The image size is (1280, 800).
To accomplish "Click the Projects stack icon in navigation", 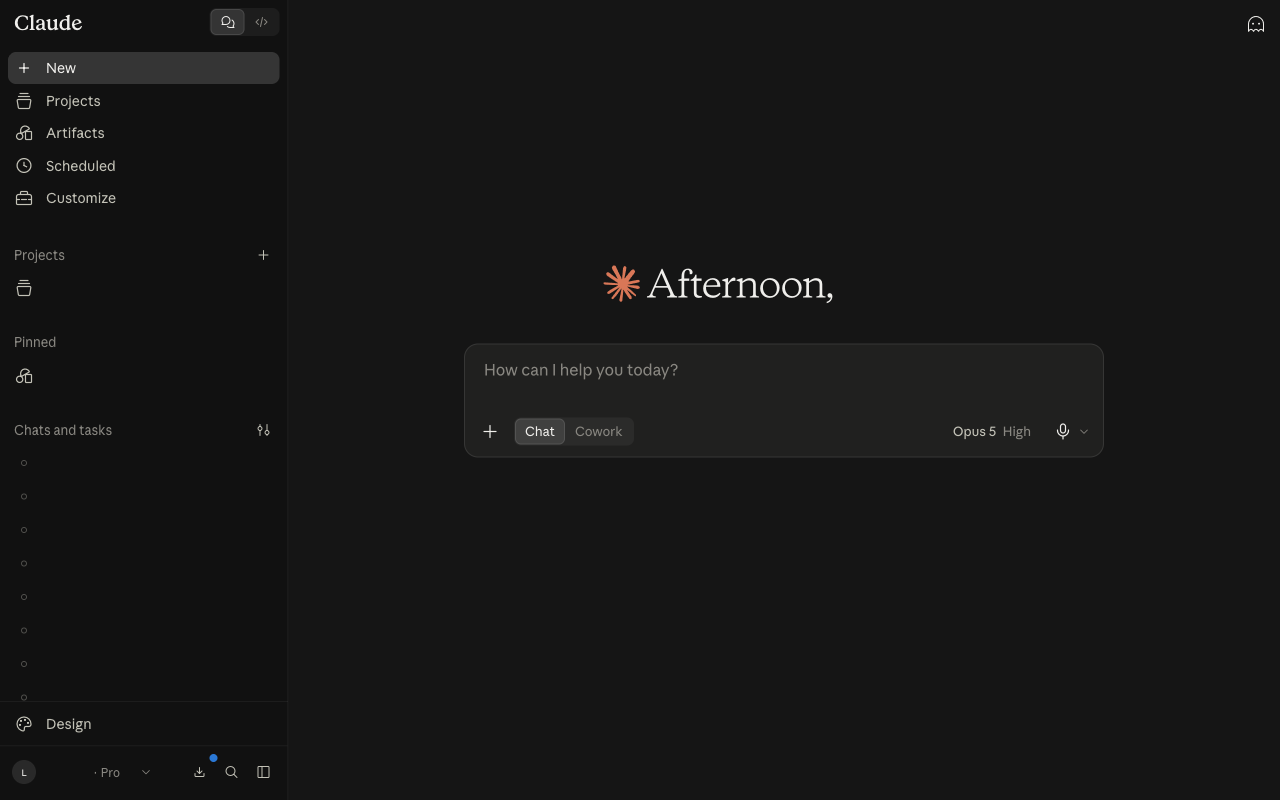I will click(x=24, y=101).
